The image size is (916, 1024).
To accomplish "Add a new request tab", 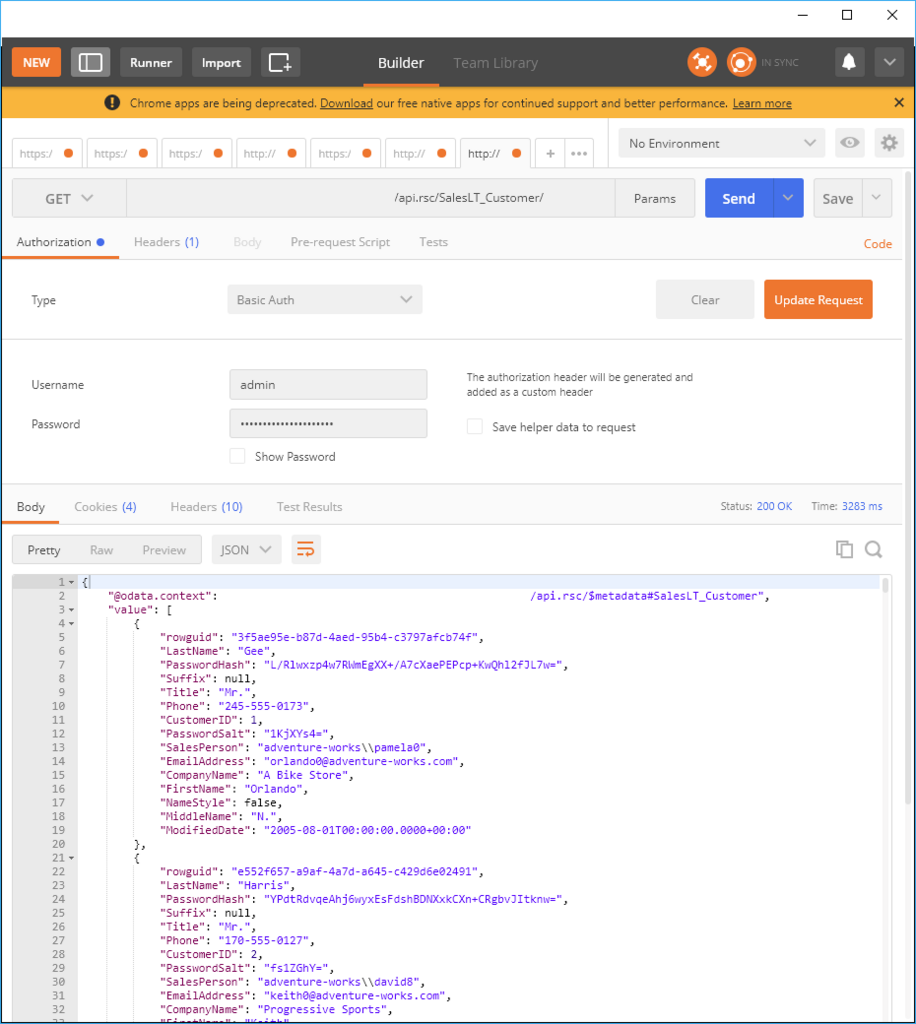I will pyautogui.click(x=550, y=153).
